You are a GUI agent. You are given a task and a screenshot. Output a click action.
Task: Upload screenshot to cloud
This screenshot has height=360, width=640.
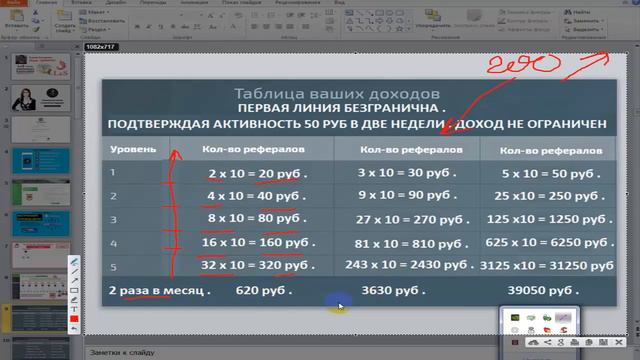pos(533,342)
